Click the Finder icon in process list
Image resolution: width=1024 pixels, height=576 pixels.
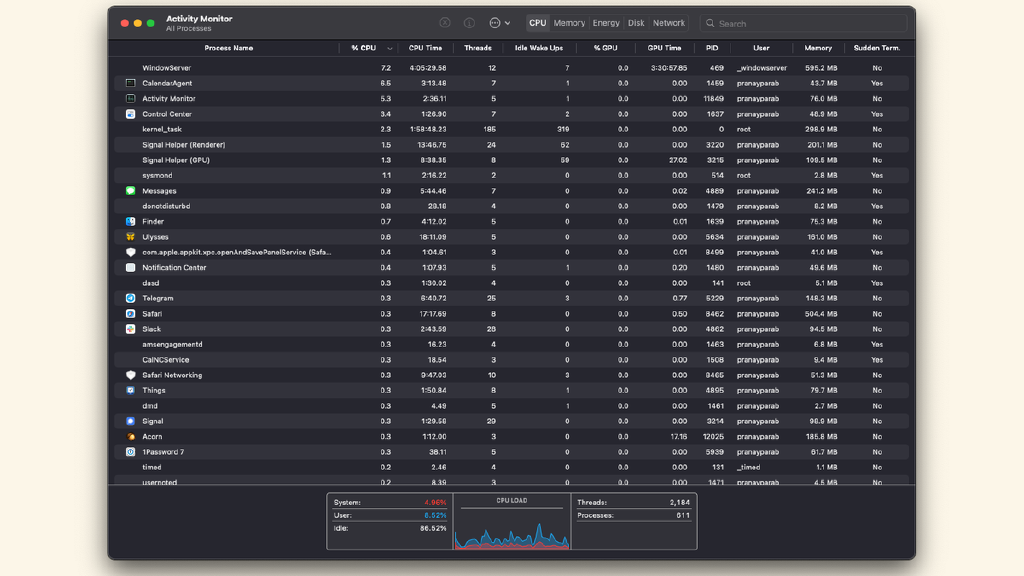point(130,222)
